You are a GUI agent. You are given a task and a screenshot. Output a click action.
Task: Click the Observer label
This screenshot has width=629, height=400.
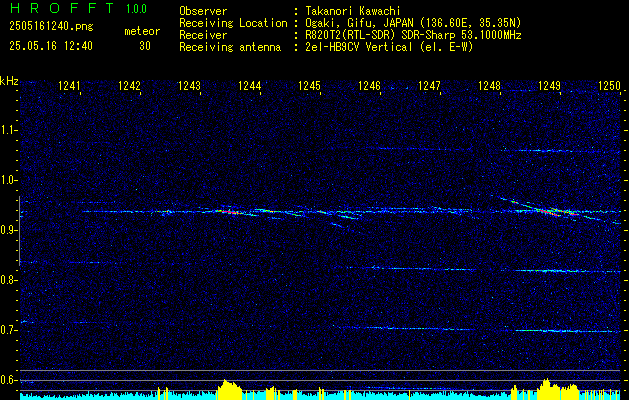tap(203, 11)
